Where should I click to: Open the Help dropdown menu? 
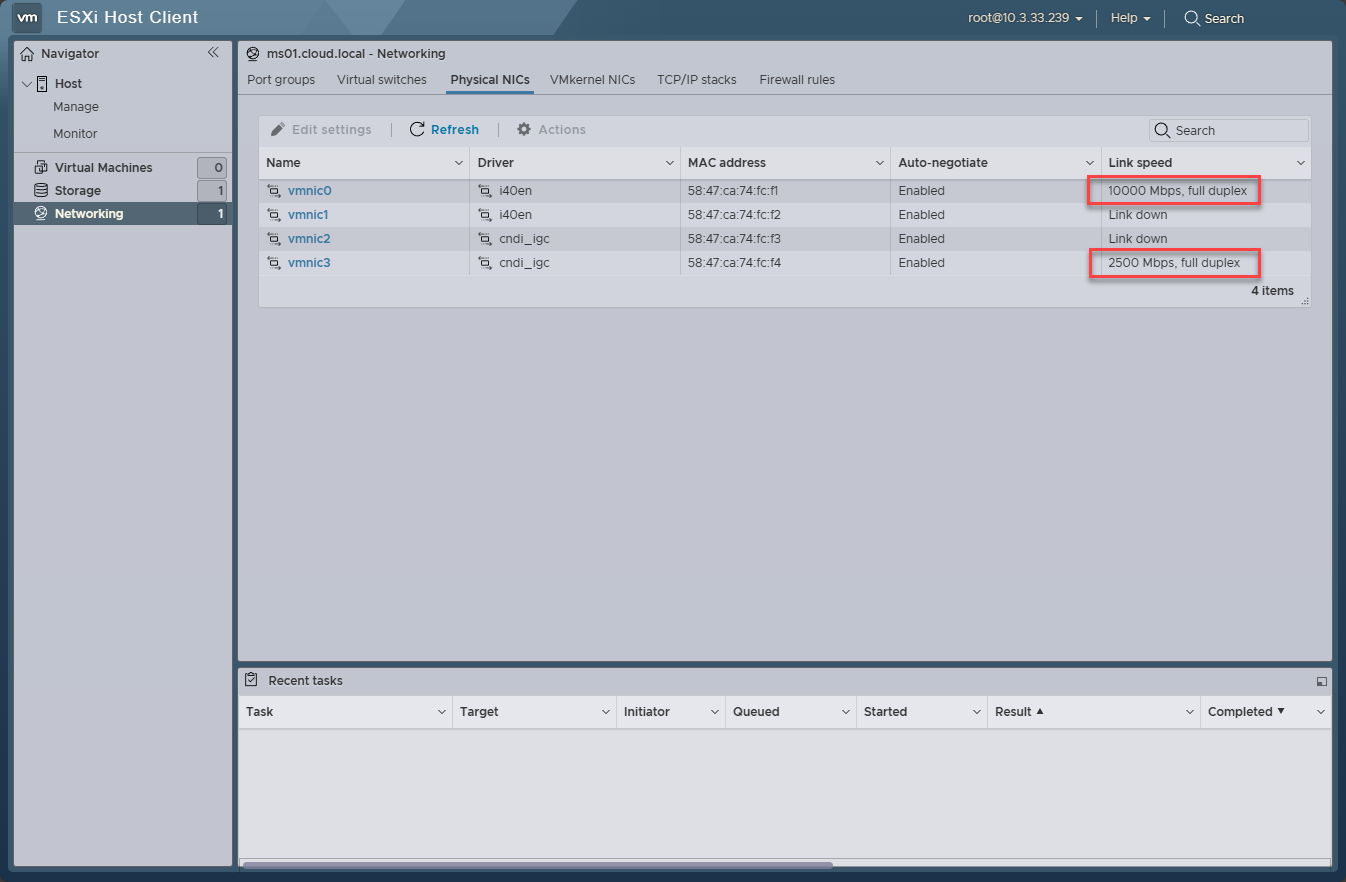(1130, 18)
